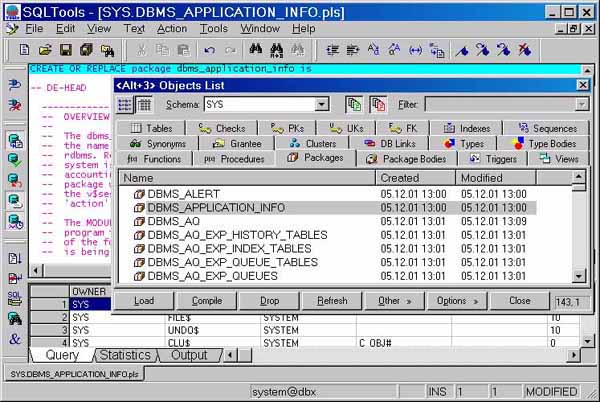Click the binoculars Find icon in toolbar

click(255, 49)
